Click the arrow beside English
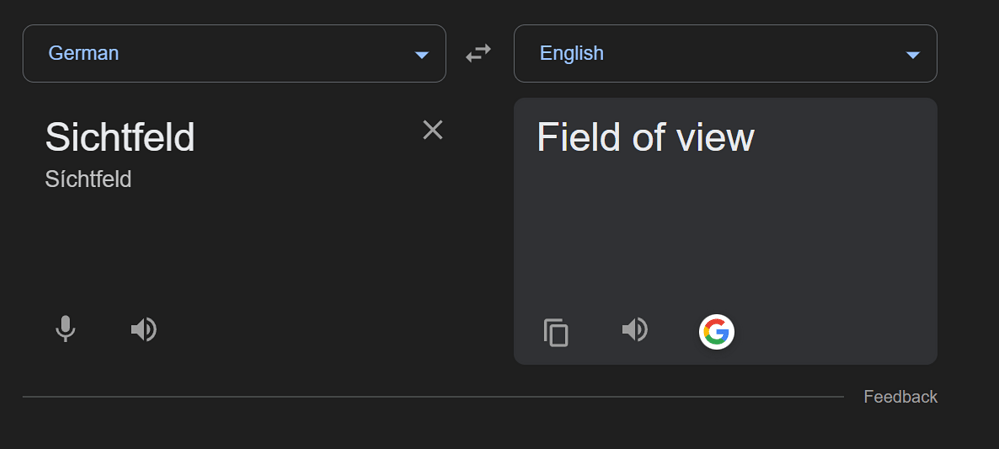This screenshot has width=999, height=449. 912,54
